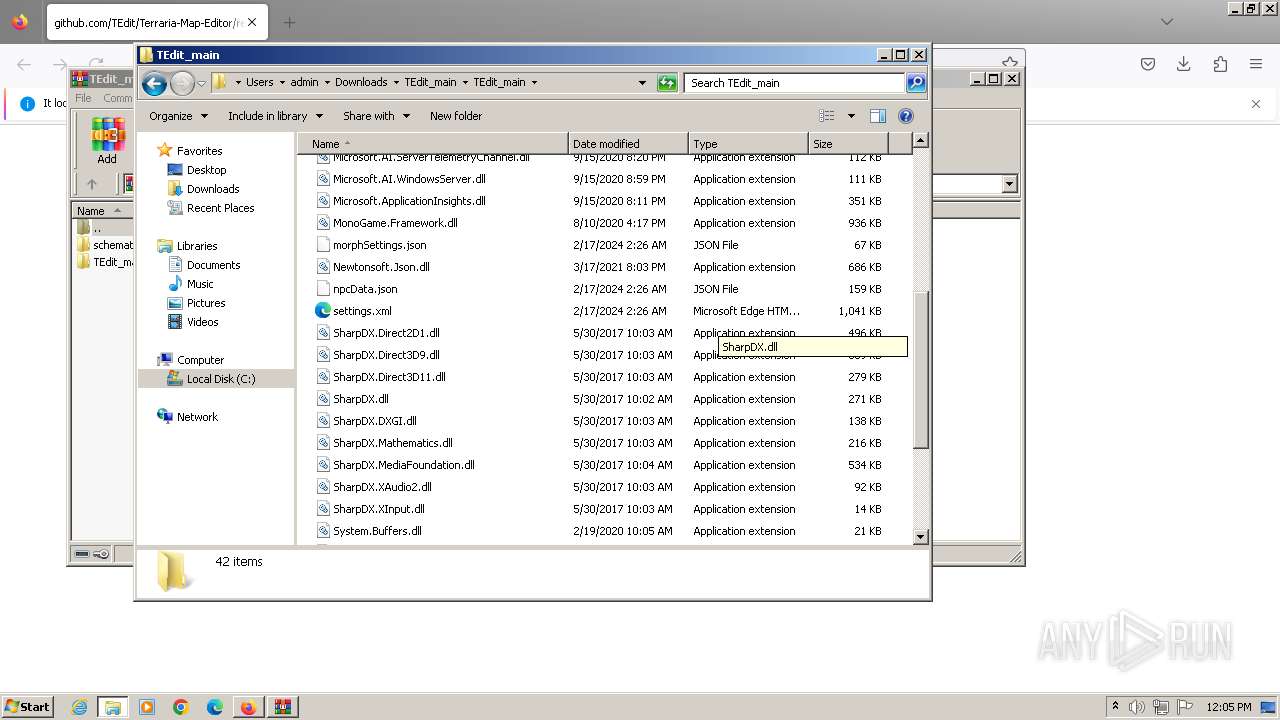
Task: Click the Back navigation arrow in Explorer
Action: [x=154, y=83]
